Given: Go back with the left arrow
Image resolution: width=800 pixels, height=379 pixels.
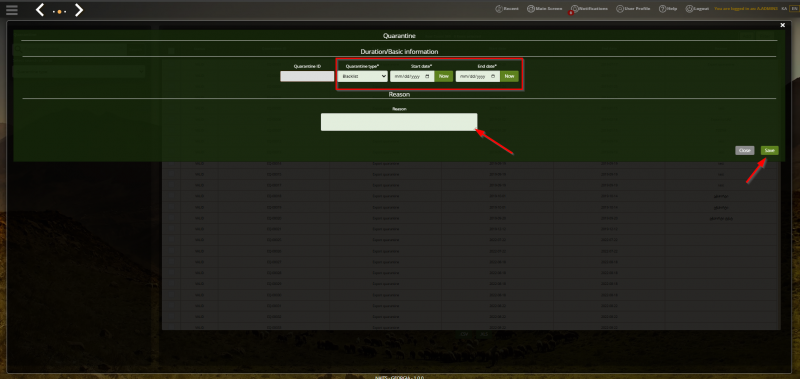Looking at the screenshot, I should (40, 10).
